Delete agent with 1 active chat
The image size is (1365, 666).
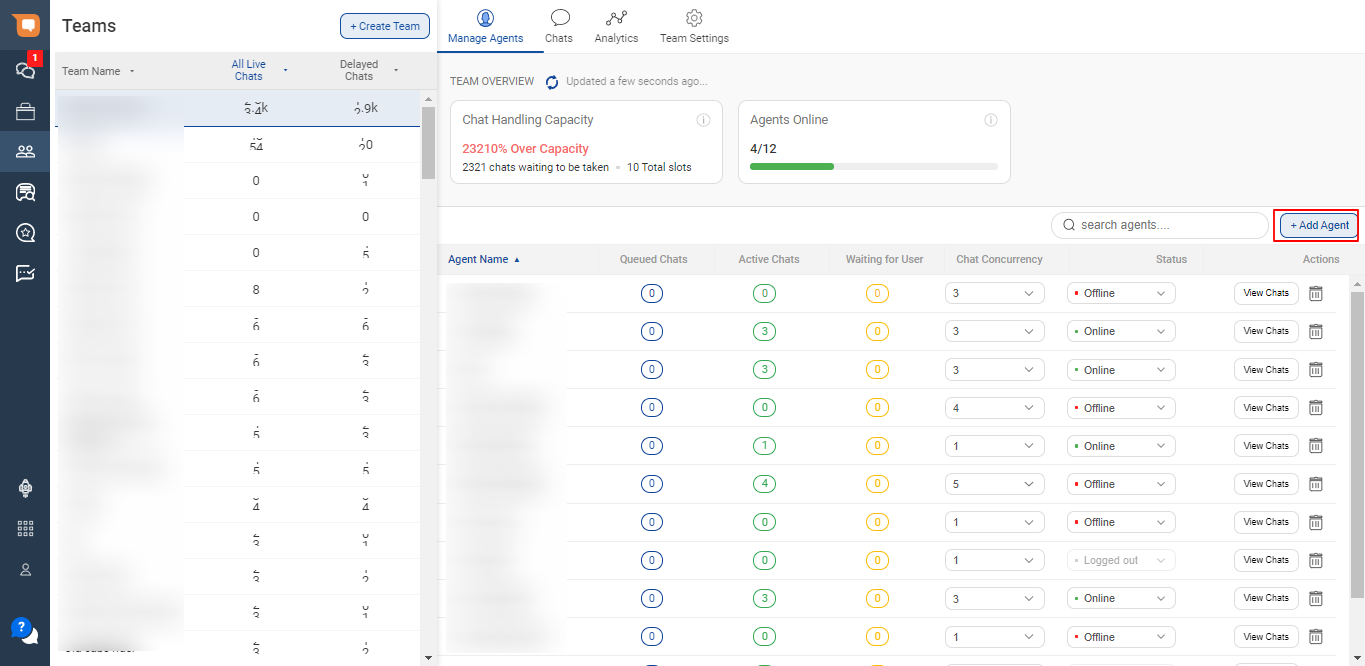pyautogui.click(x=1316, y=446)
